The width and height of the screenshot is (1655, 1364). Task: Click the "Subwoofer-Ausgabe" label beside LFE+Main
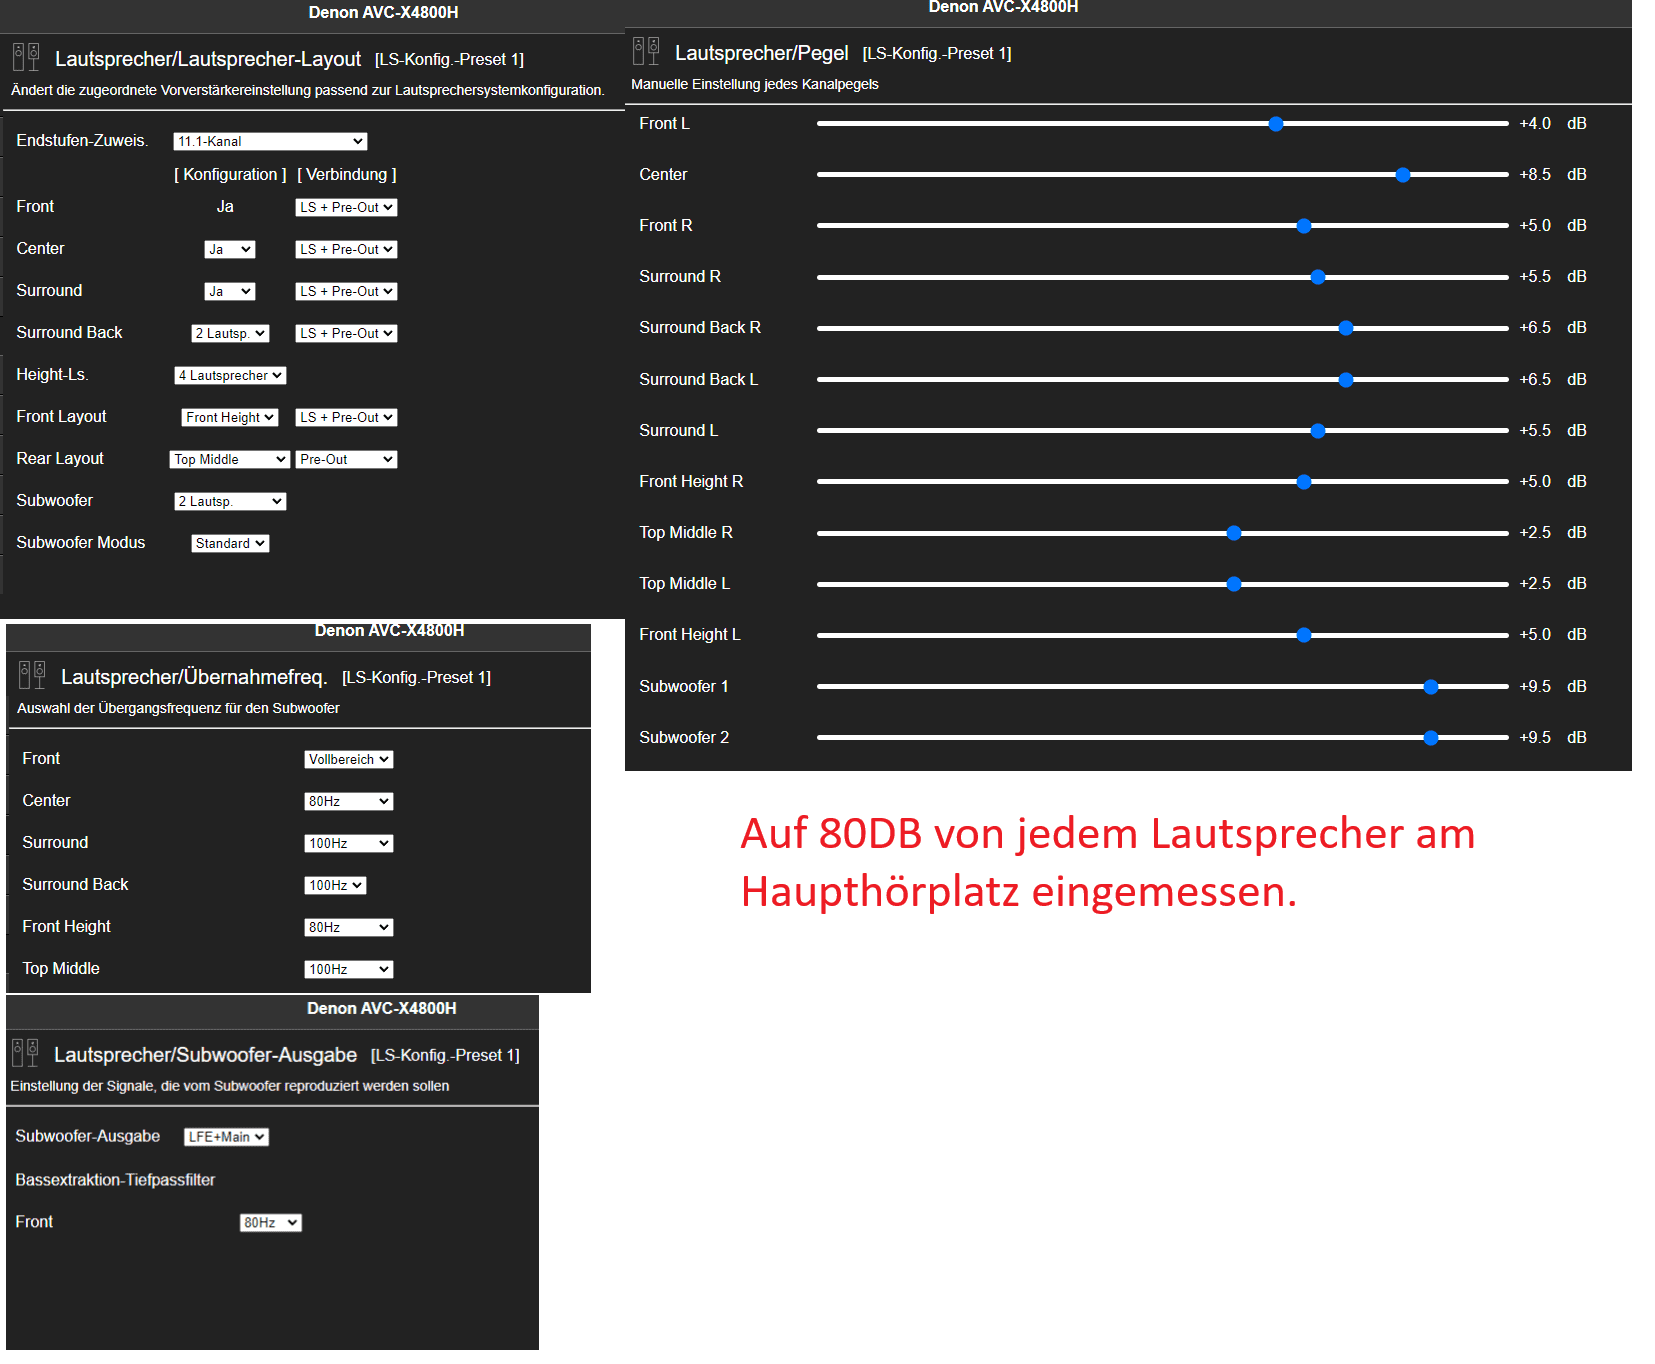[88, 1136]
